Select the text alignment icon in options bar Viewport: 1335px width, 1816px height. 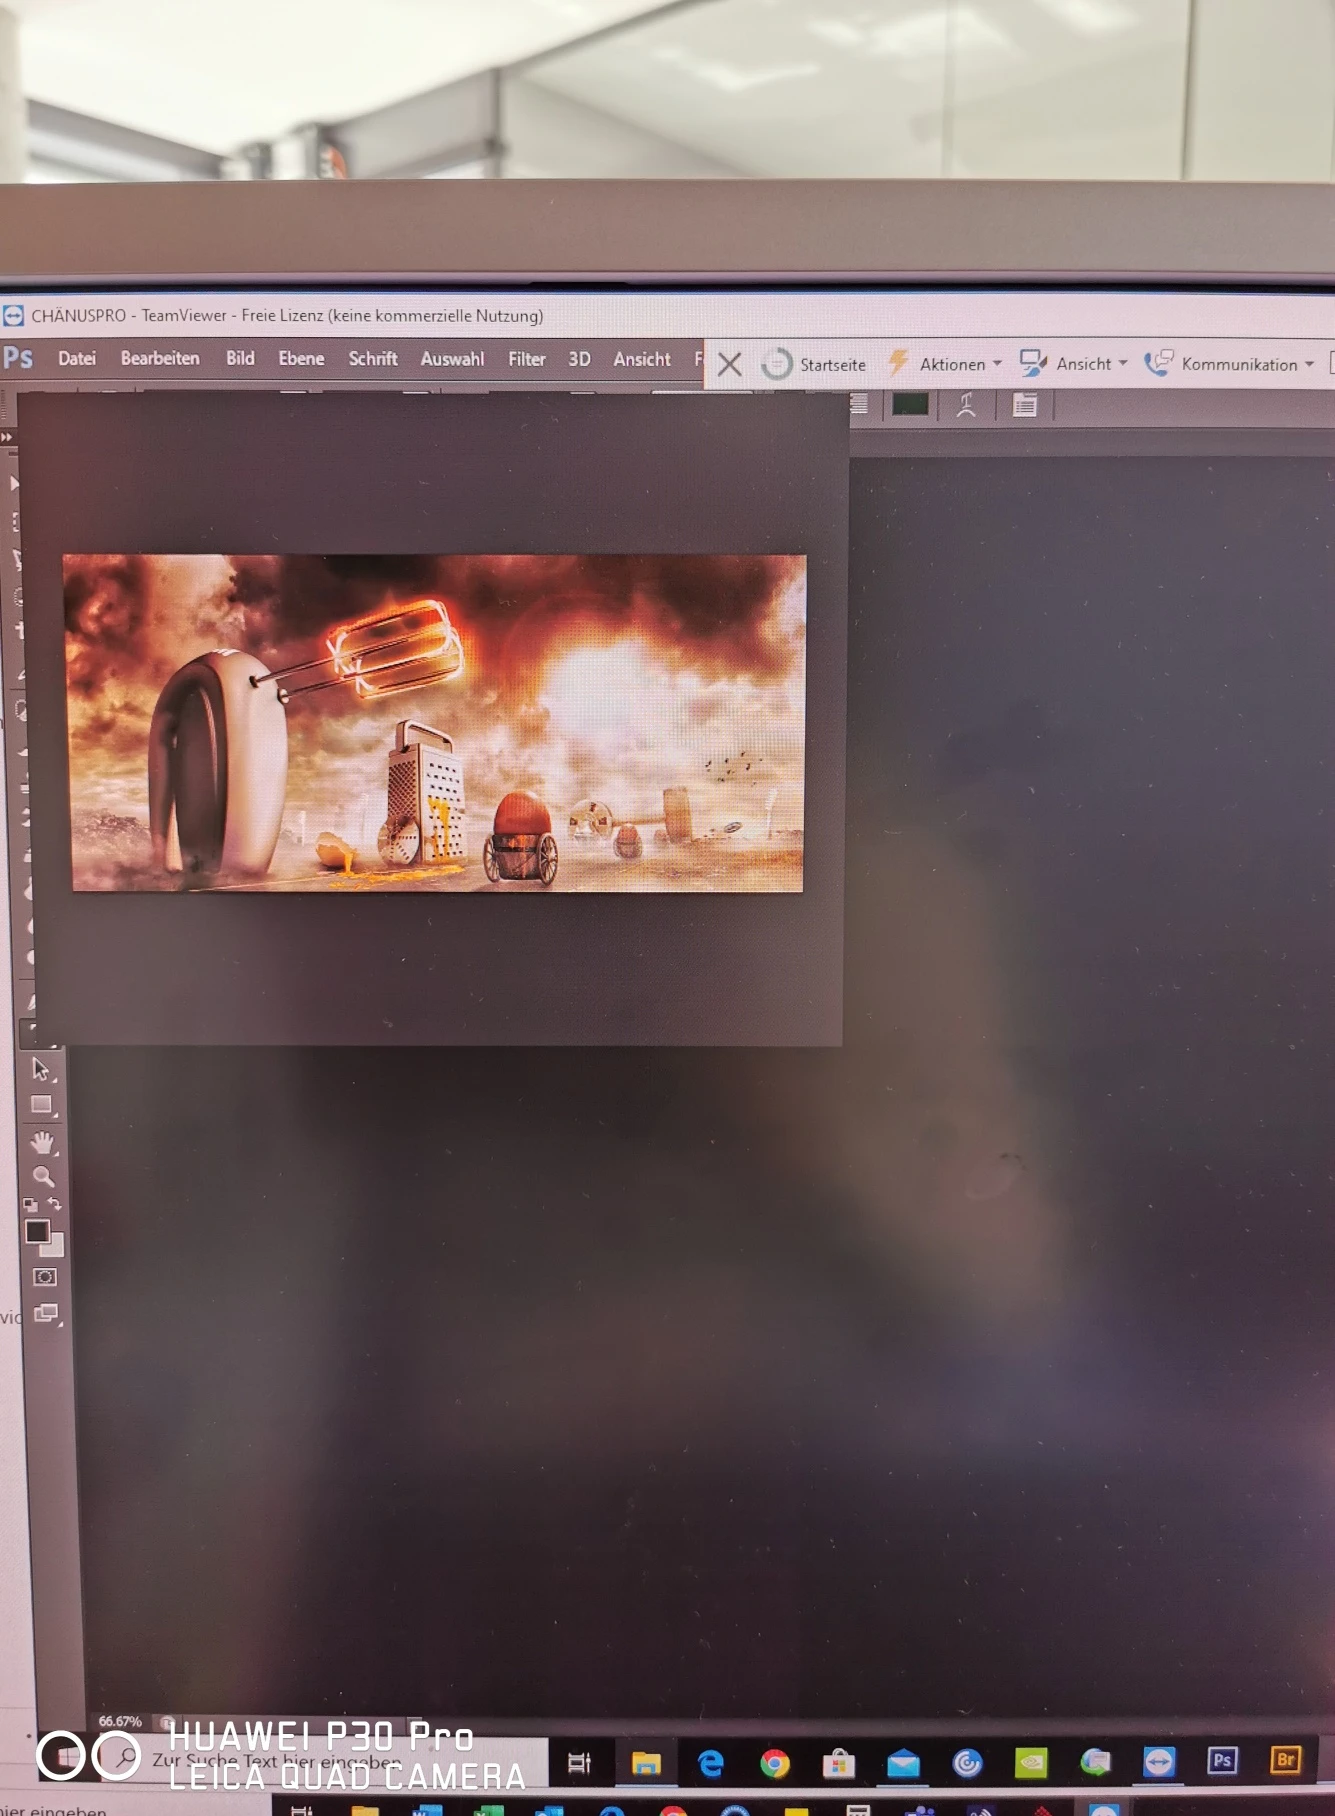point(858,404)
